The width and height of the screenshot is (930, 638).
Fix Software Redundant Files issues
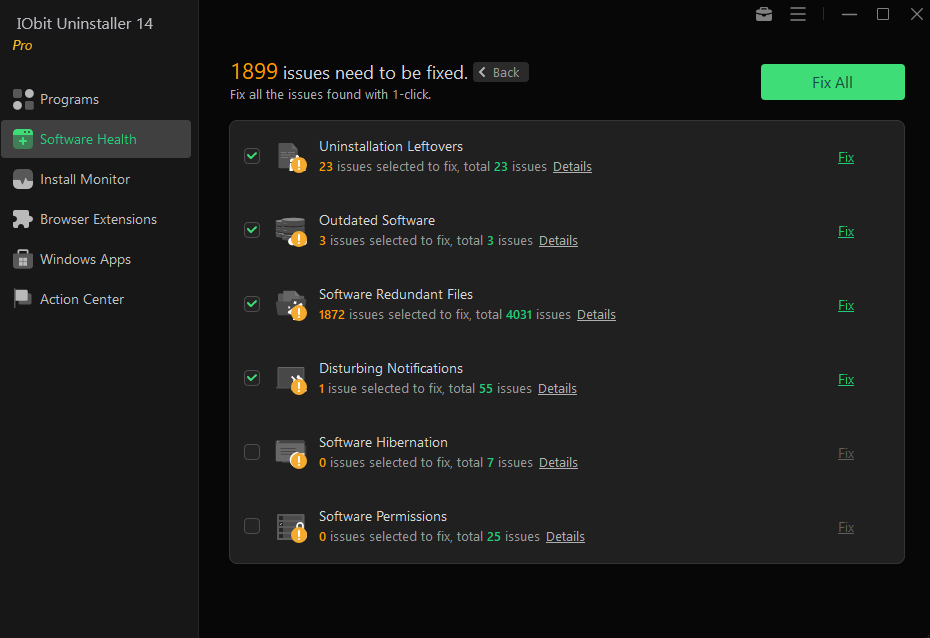[846, 305]
